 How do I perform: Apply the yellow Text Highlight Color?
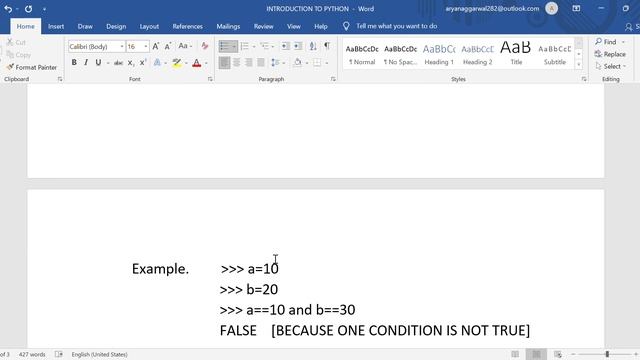coord(177,63)
